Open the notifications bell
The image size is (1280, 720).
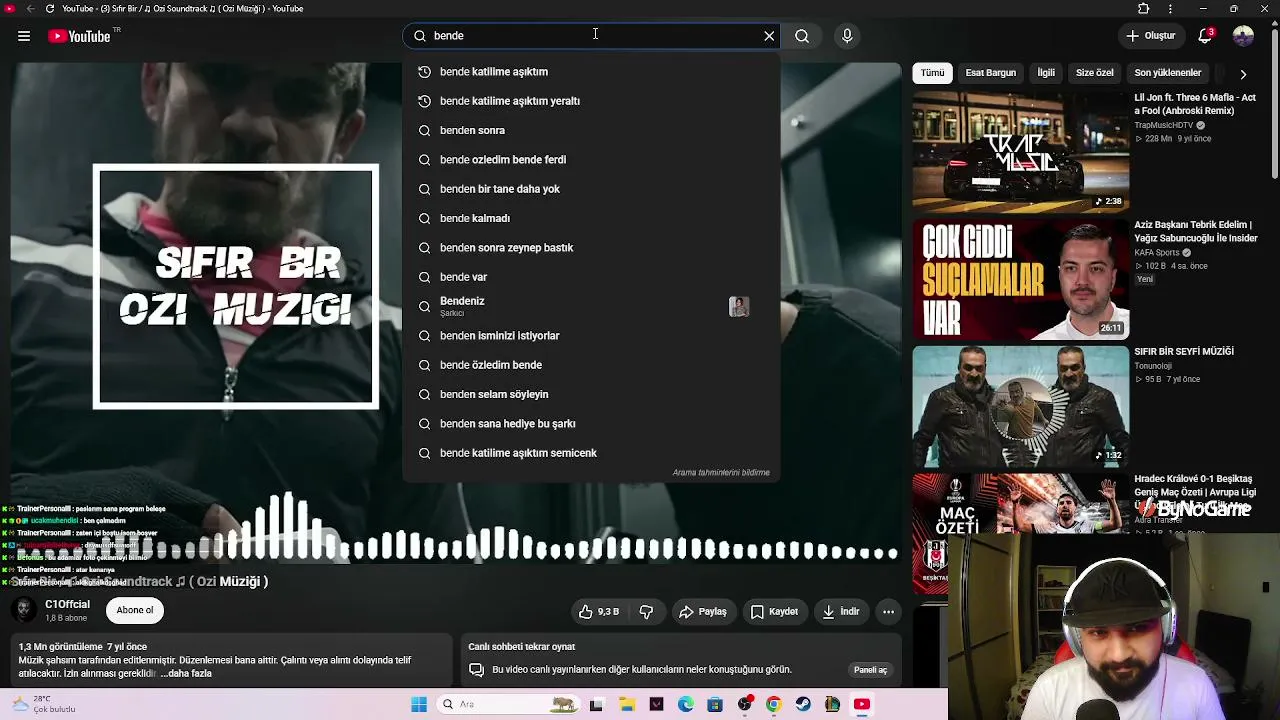coord(1206,36)
